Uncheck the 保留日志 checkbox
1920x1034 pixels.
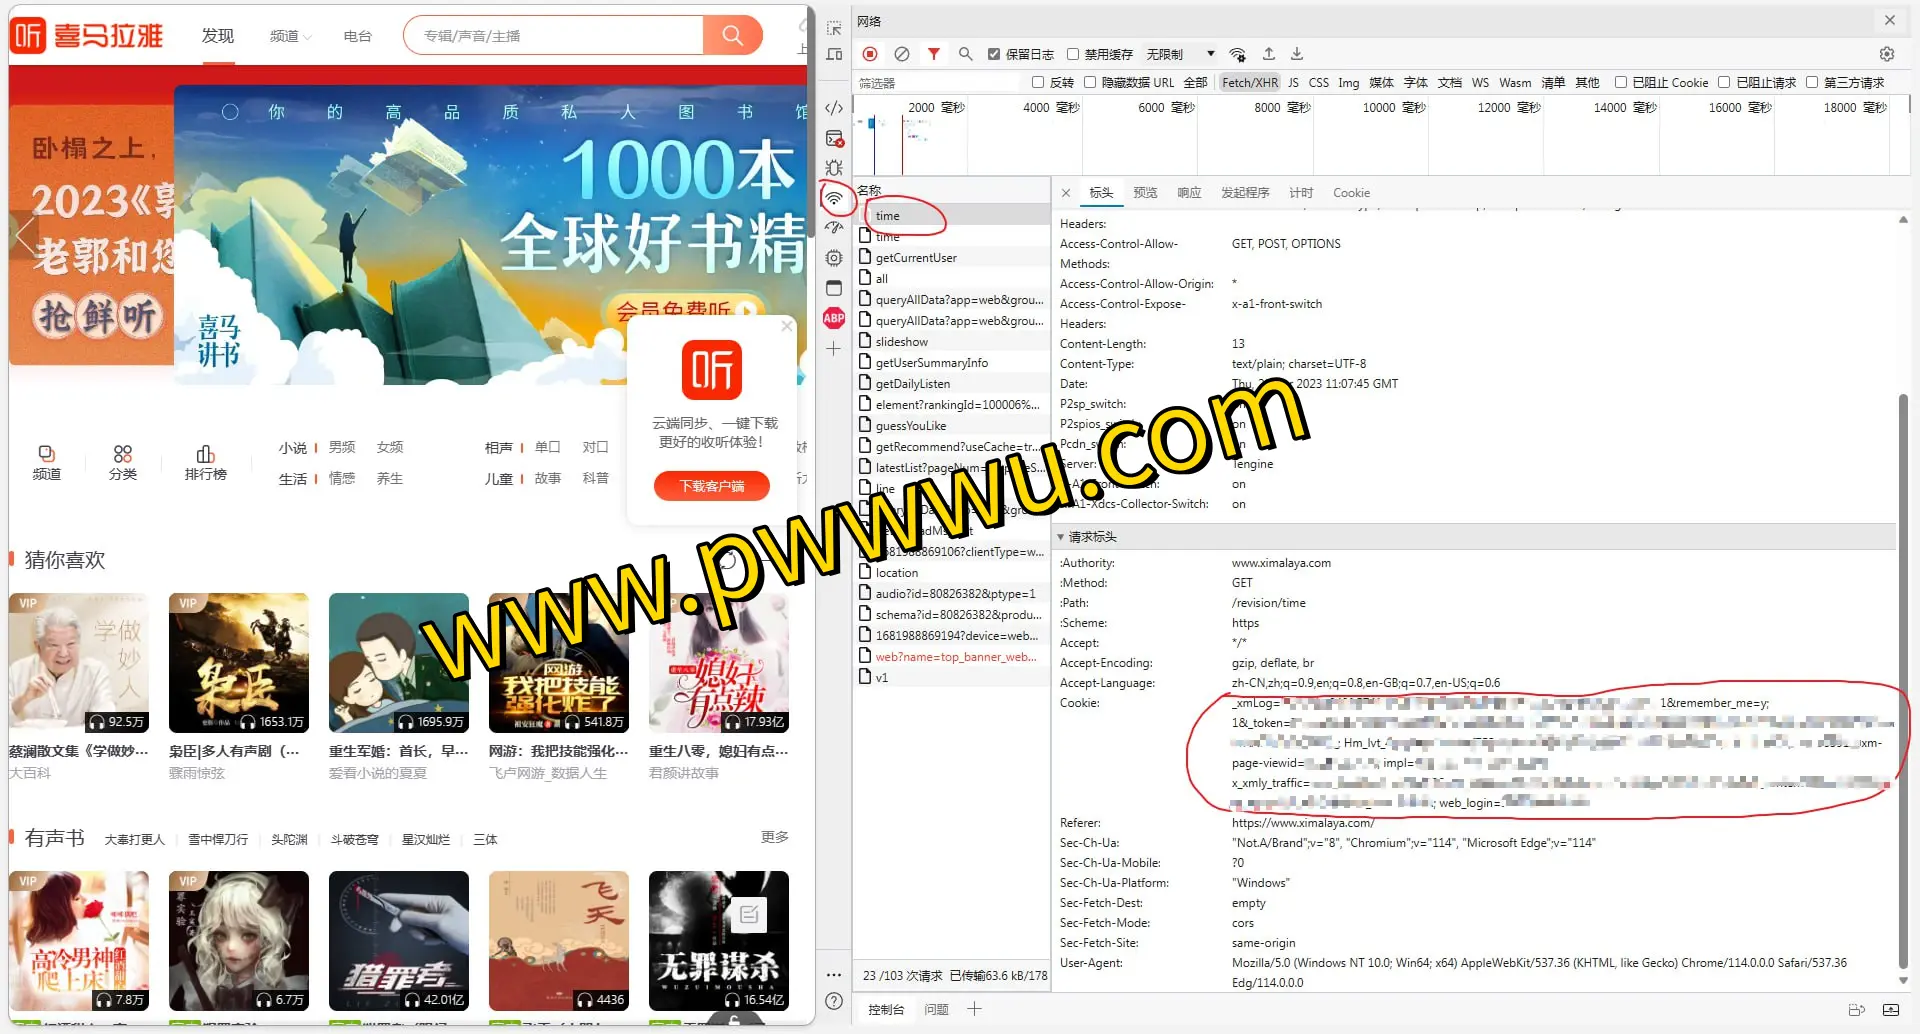coord(994,54)
